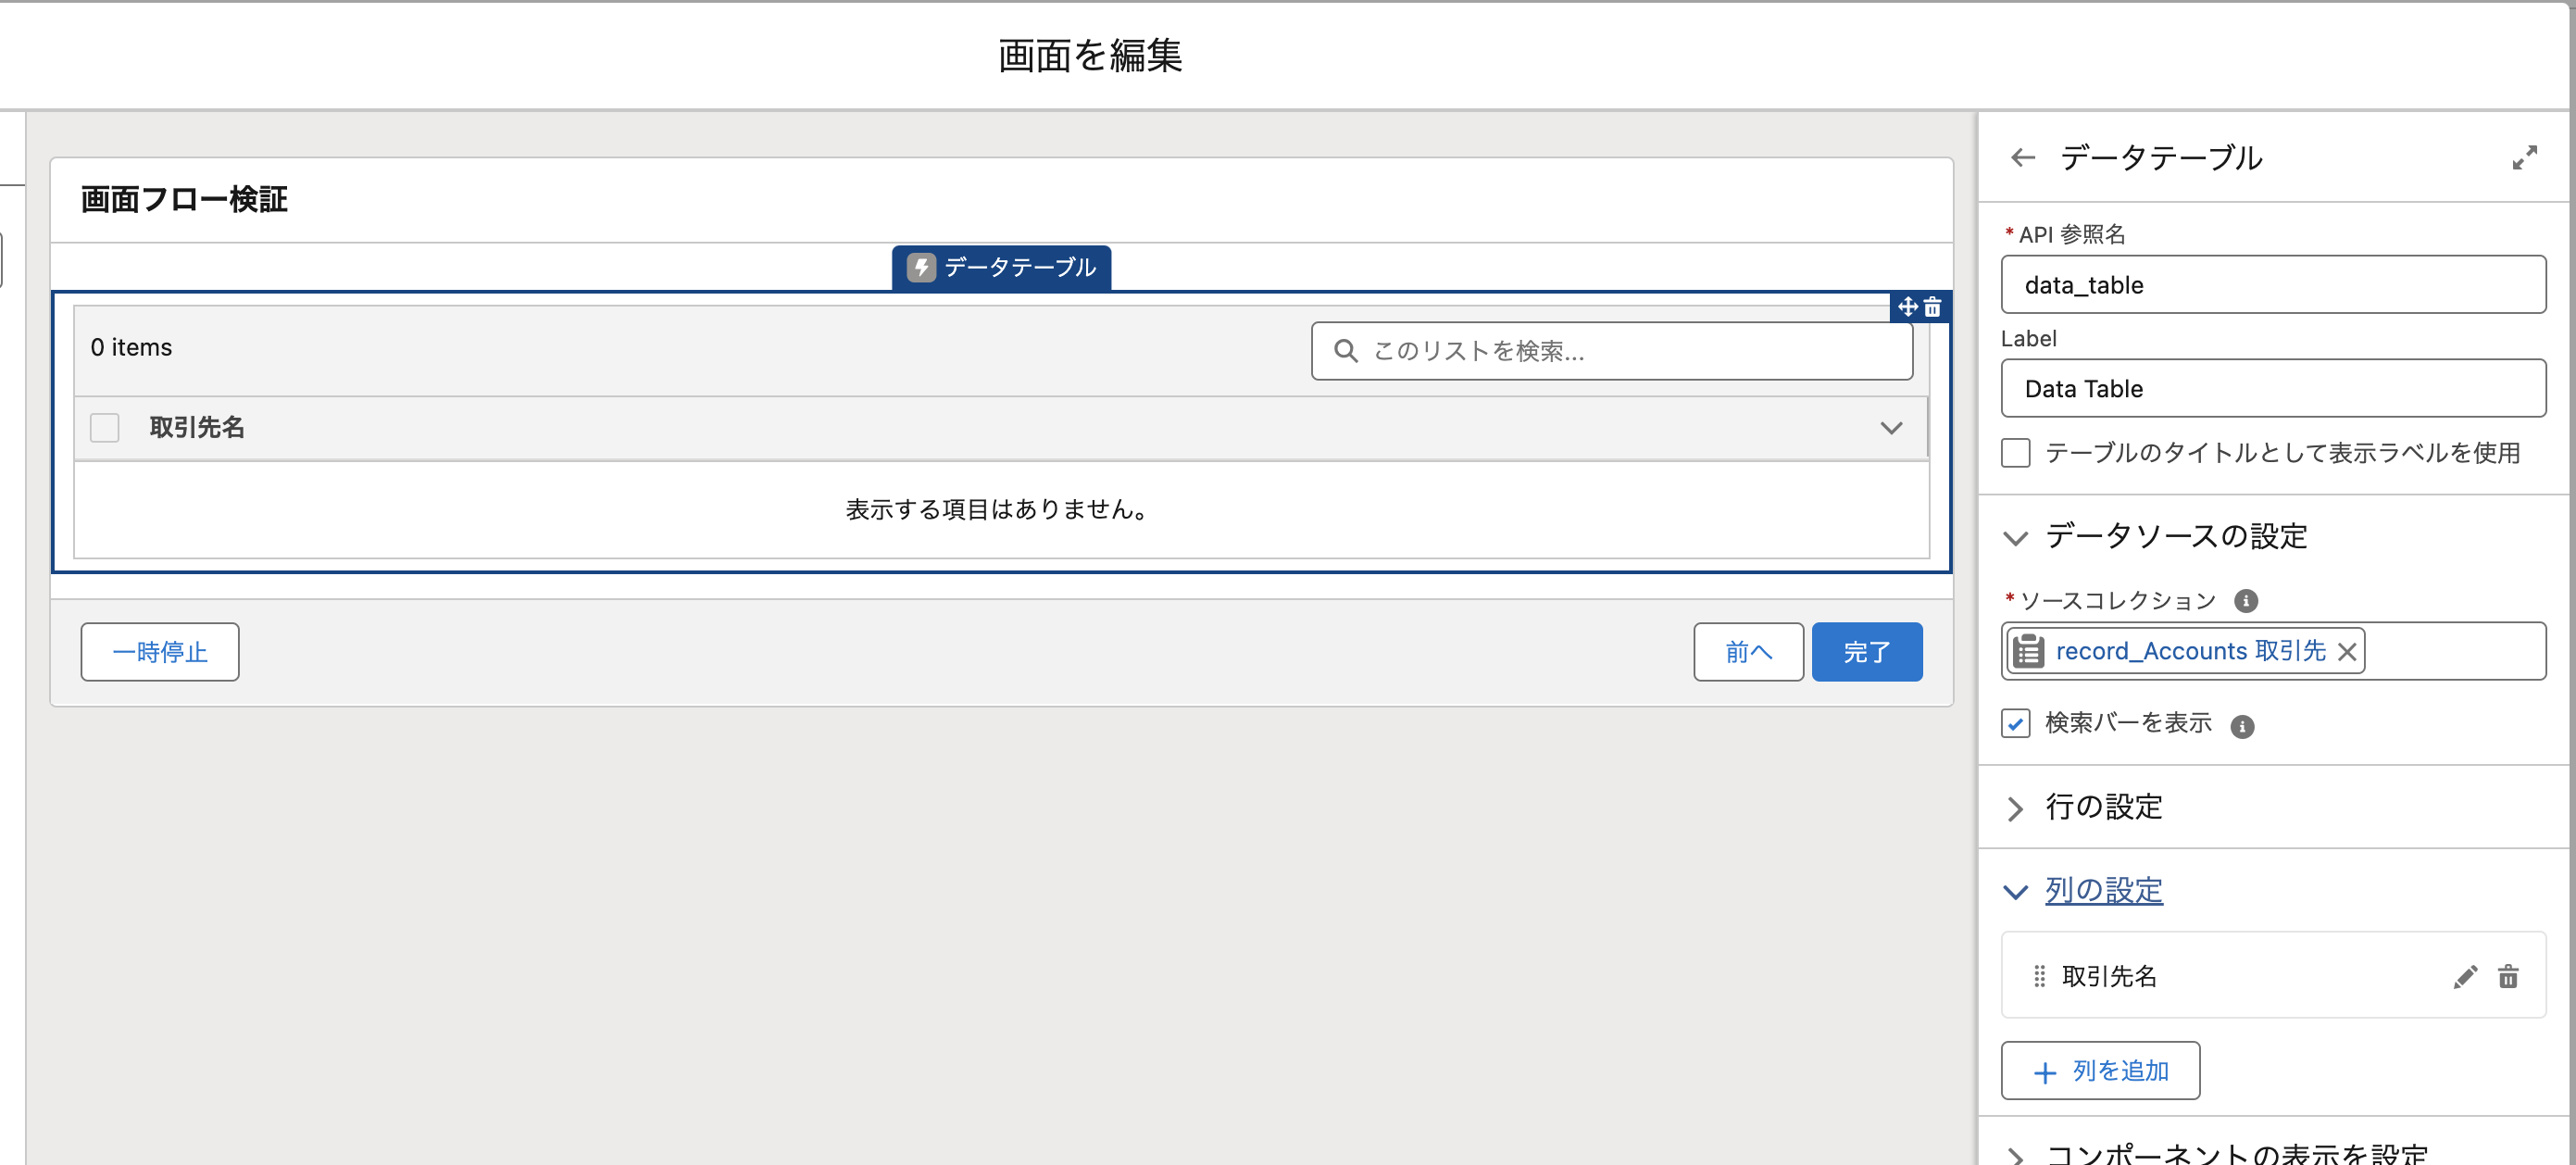Expand the properties panel with diagonal arrows icon
This screenshot has width=2576, height=1165.
click(2526, 157)
